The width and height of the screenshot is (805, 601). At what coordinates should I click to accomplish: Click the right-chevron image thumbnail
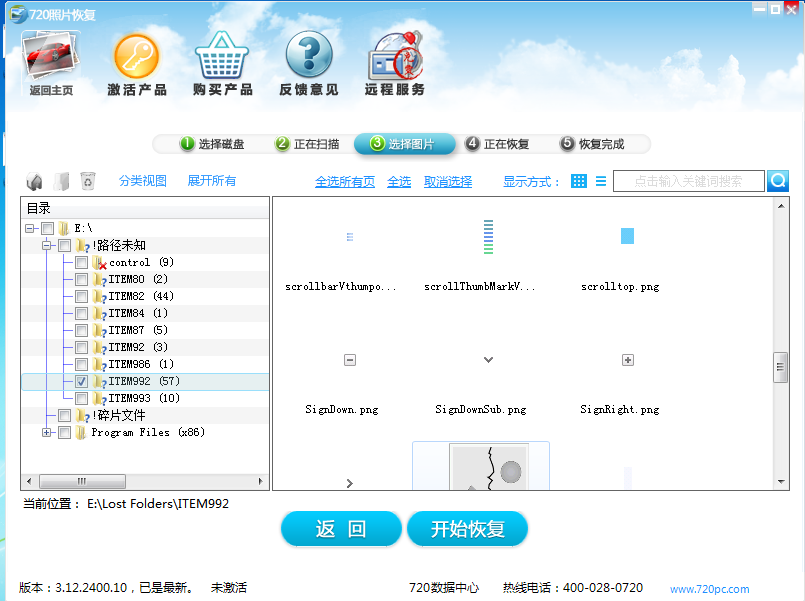click(x=350, y=483)
